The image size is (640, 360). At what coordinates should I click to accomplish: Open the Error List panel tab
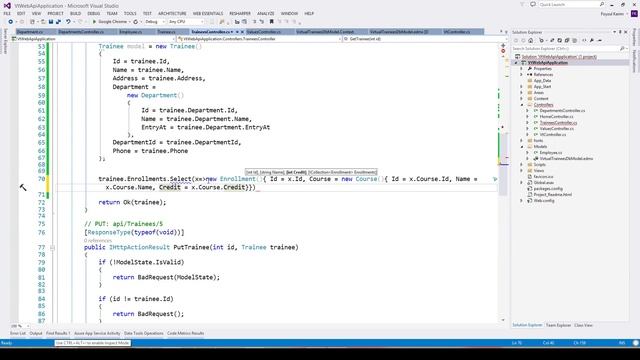pos(18,333)
